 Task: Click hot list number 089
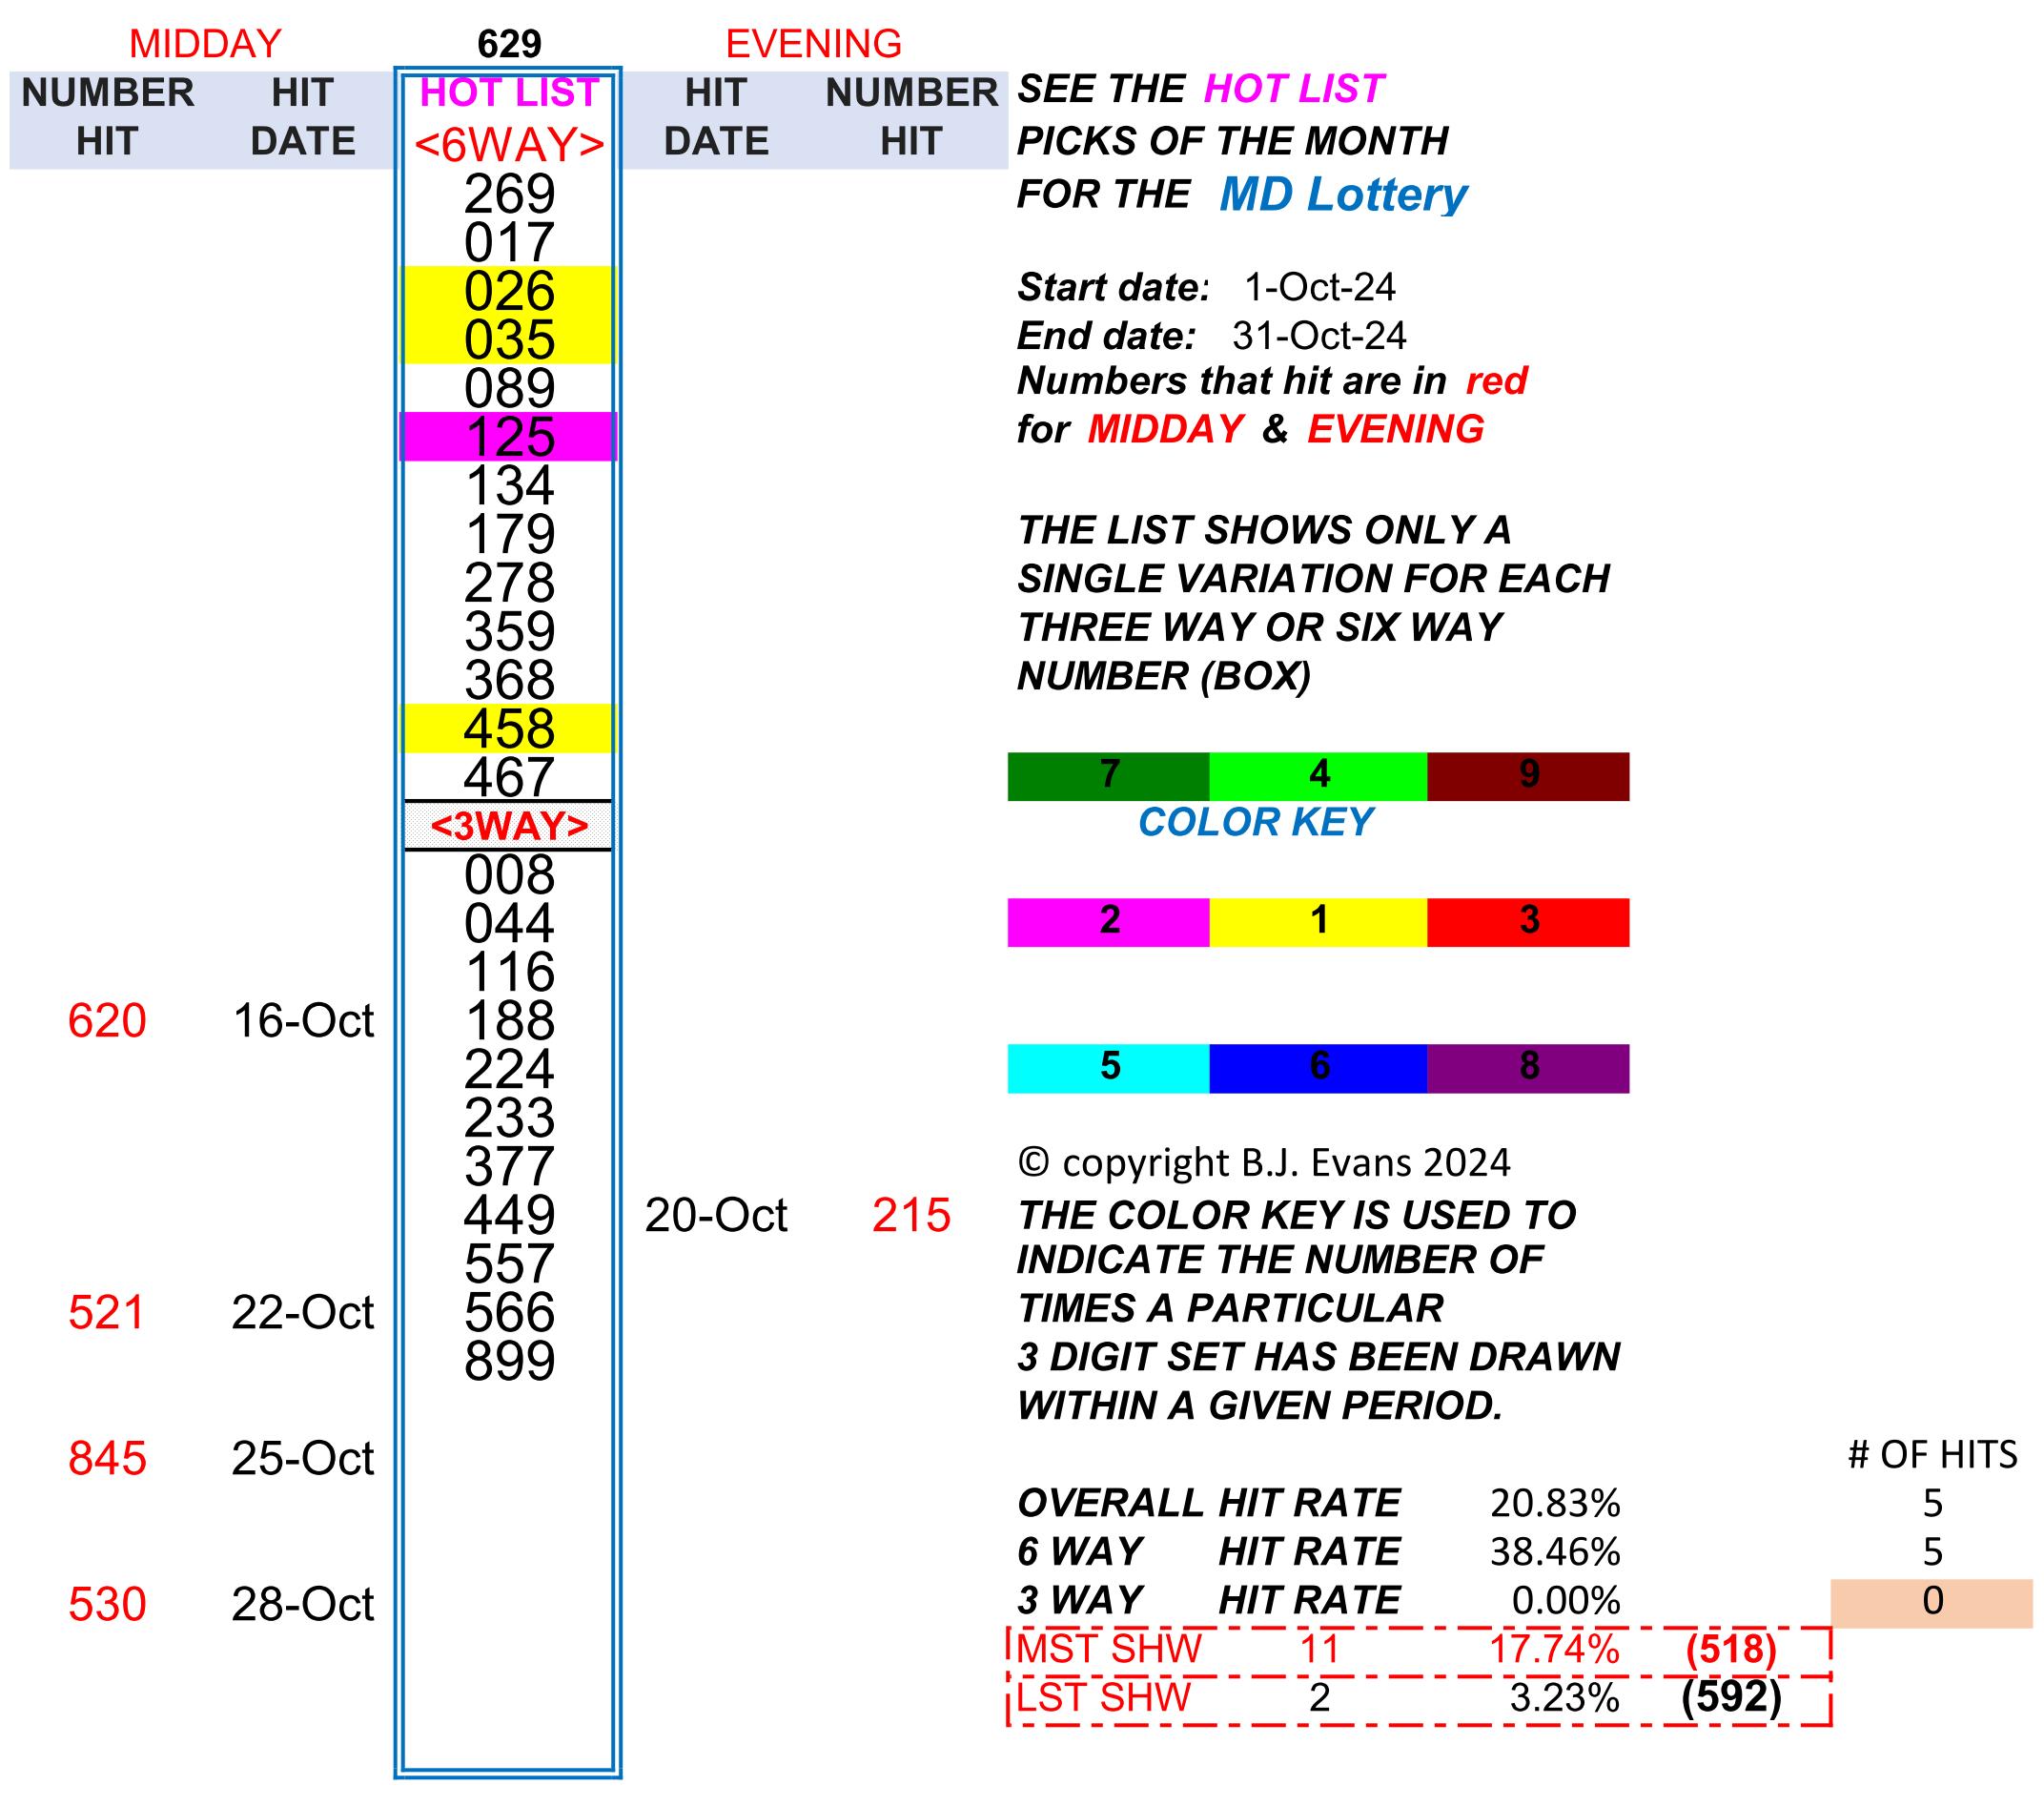(509, 388)
